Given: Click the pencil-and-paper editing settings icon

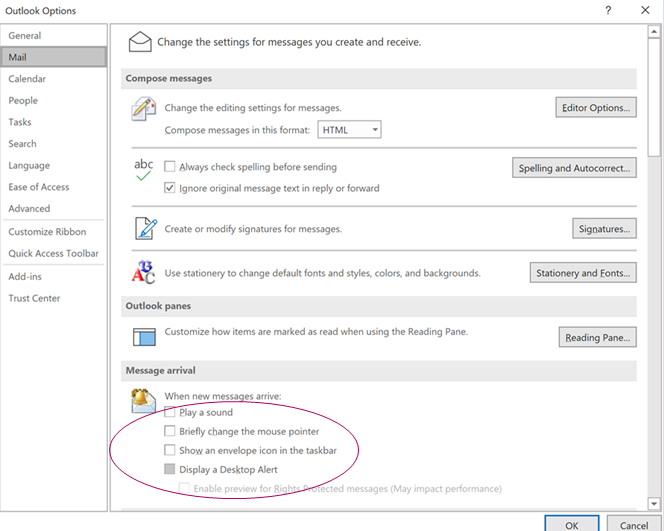Looking at the screenshot, I should (x=144, y=109).
